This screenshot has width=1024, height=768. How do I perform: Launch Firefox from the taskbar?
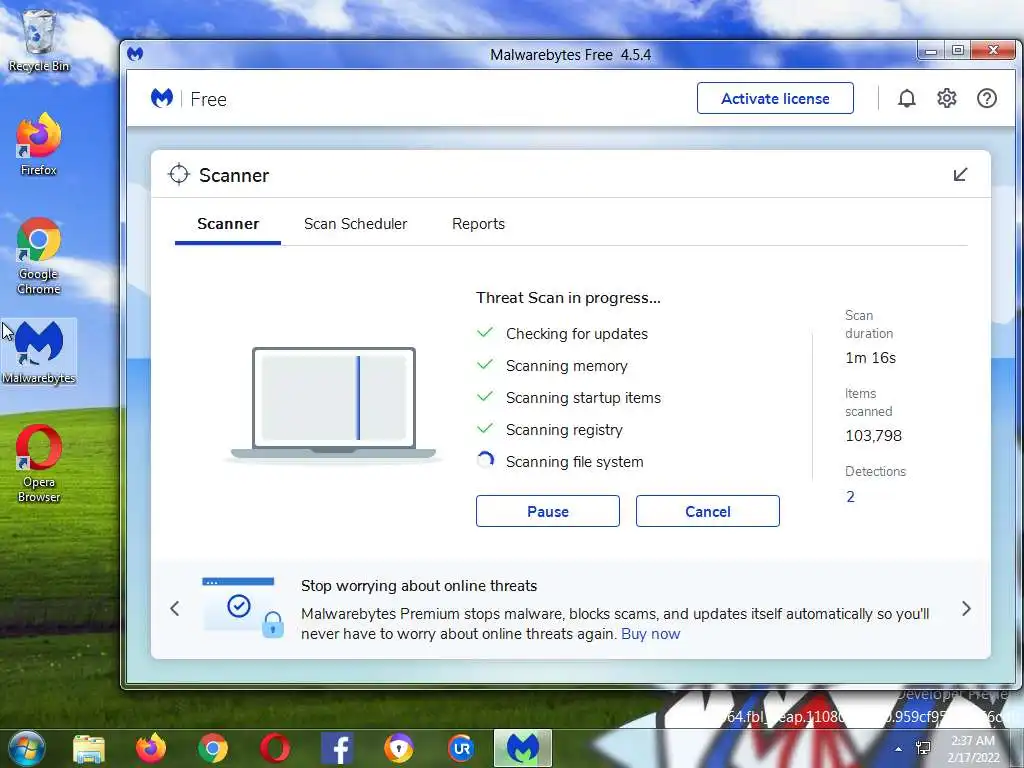151,748
